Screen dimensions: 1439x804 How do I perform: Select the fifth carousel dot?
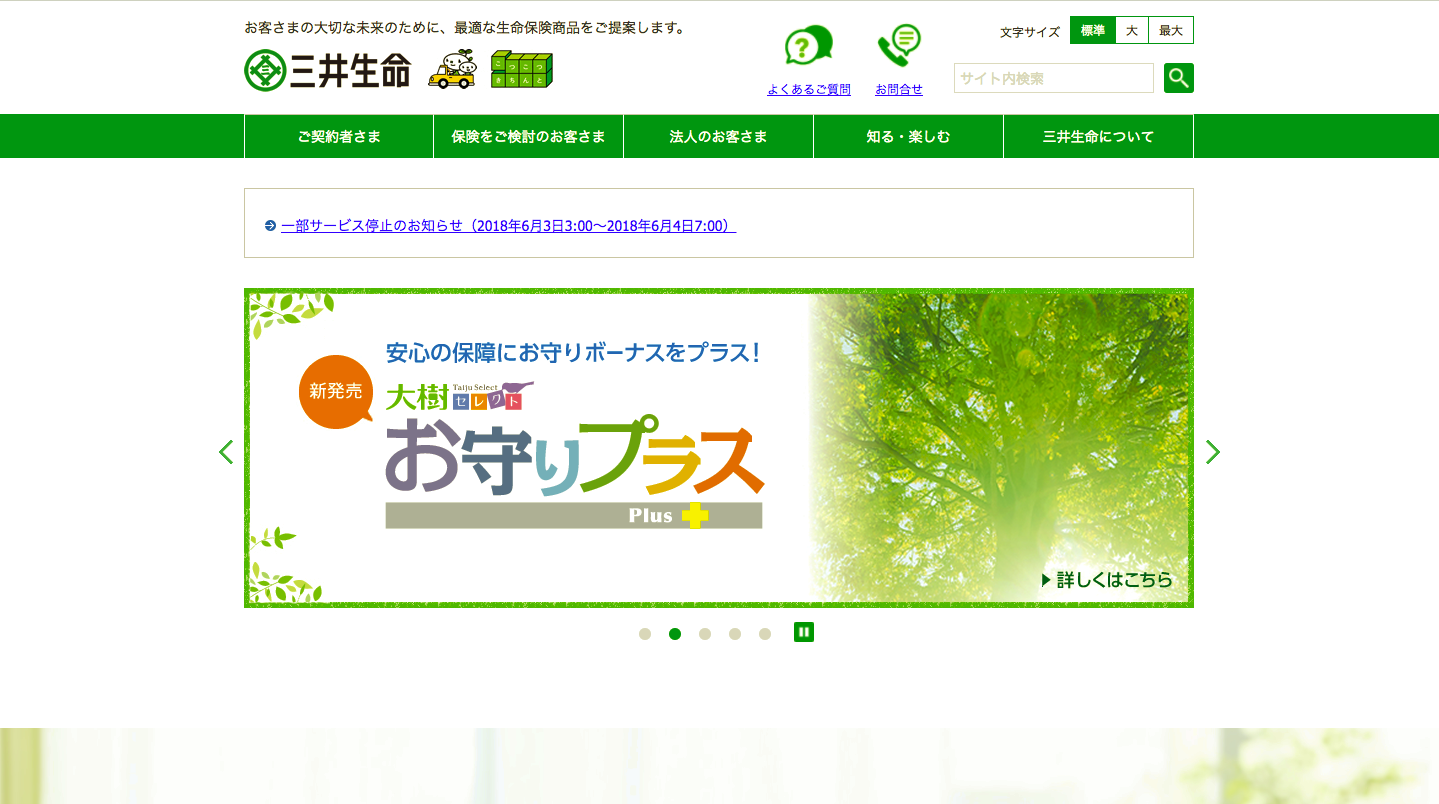(x=765, y=634)
